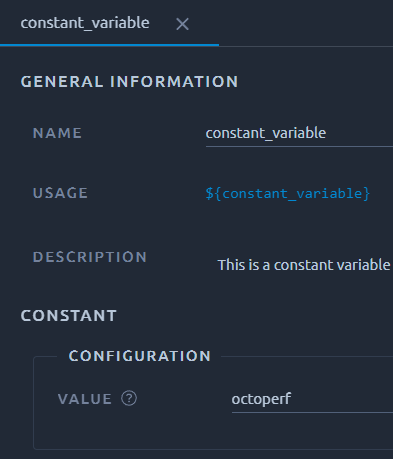Viewport: 393px width, 459px height.
Task: Select empty area inside Configuration box
Action: click(x=213, y=432)
